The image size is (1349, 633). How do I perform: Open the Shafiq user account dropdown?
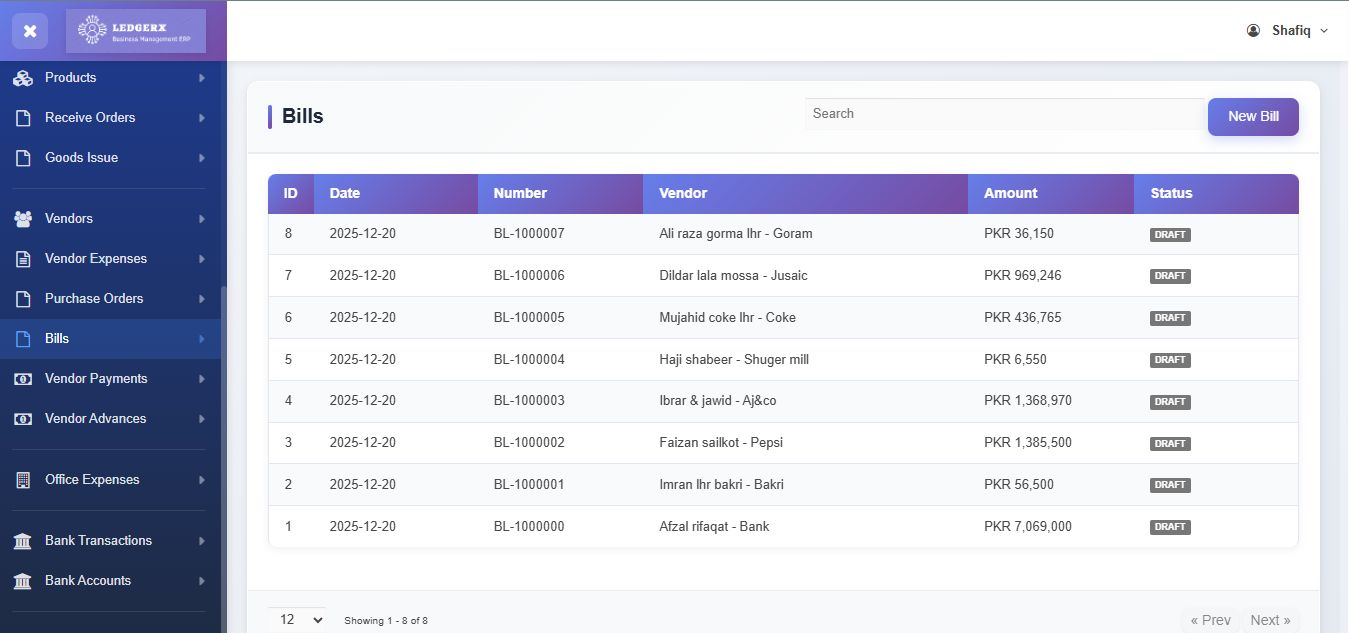coord(1288,31)
